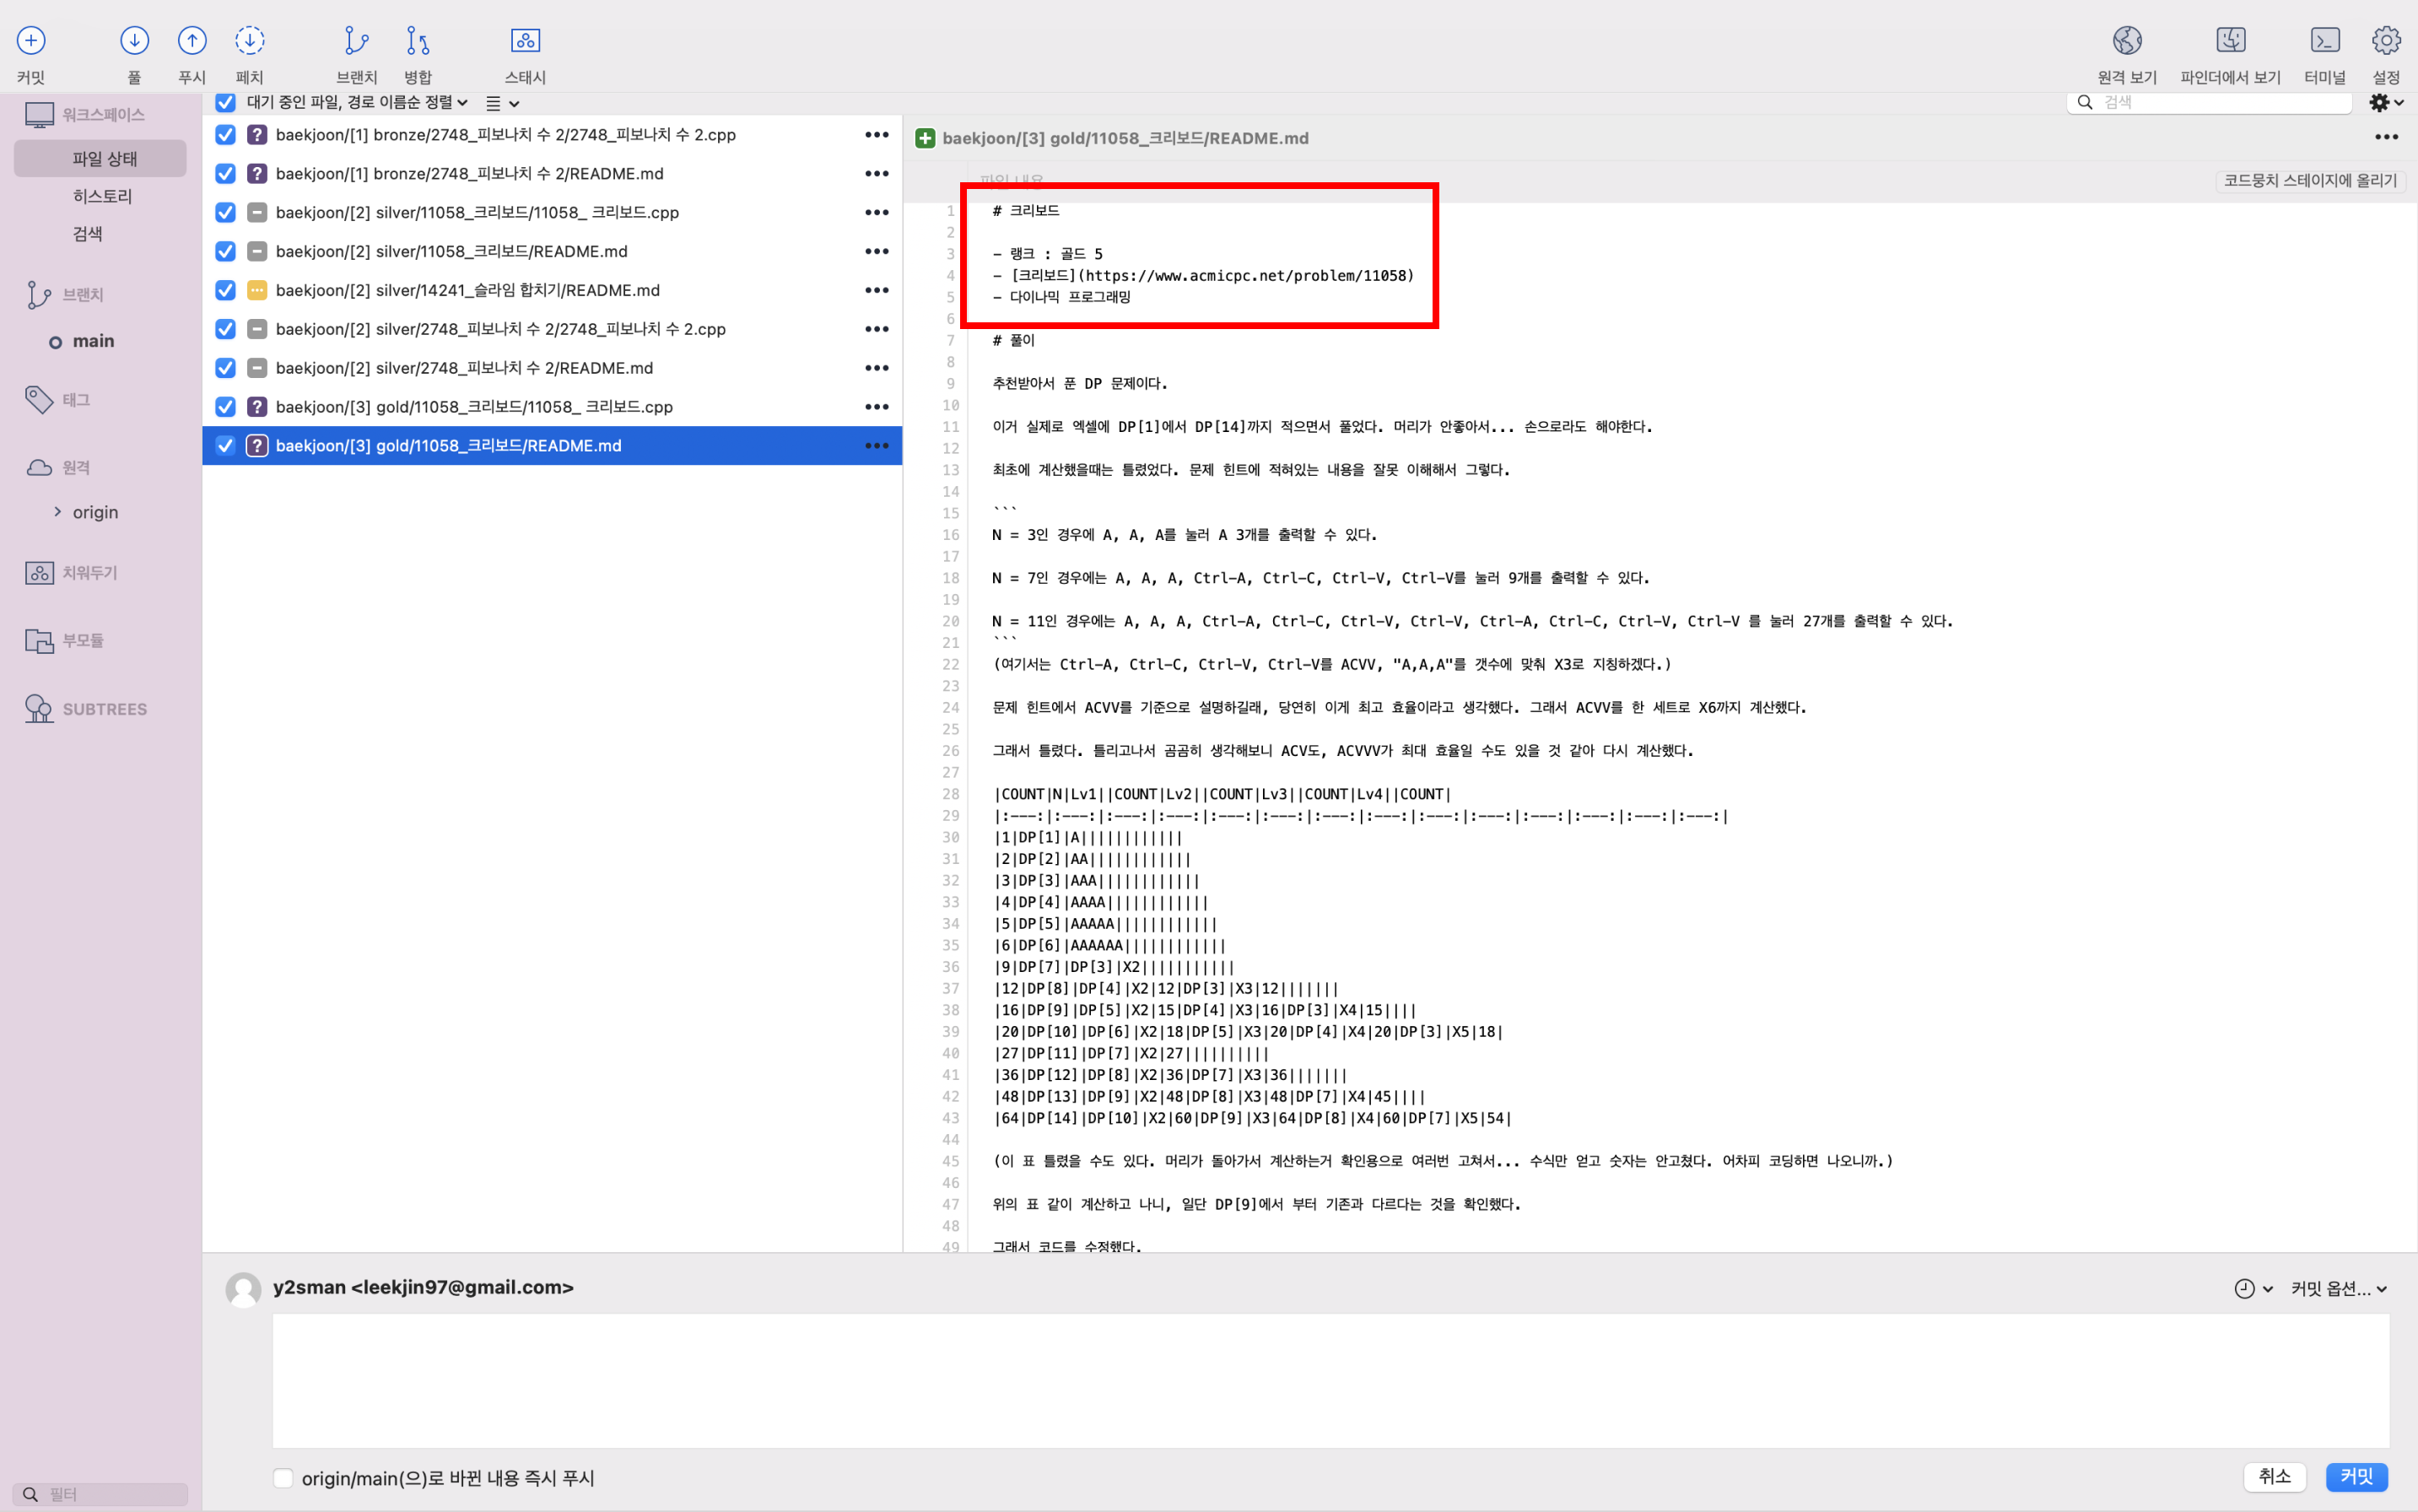Screen dimensions: 2418x1512
Task: Uncheck silver/11058 README.md file
Action: coord(226,252)
